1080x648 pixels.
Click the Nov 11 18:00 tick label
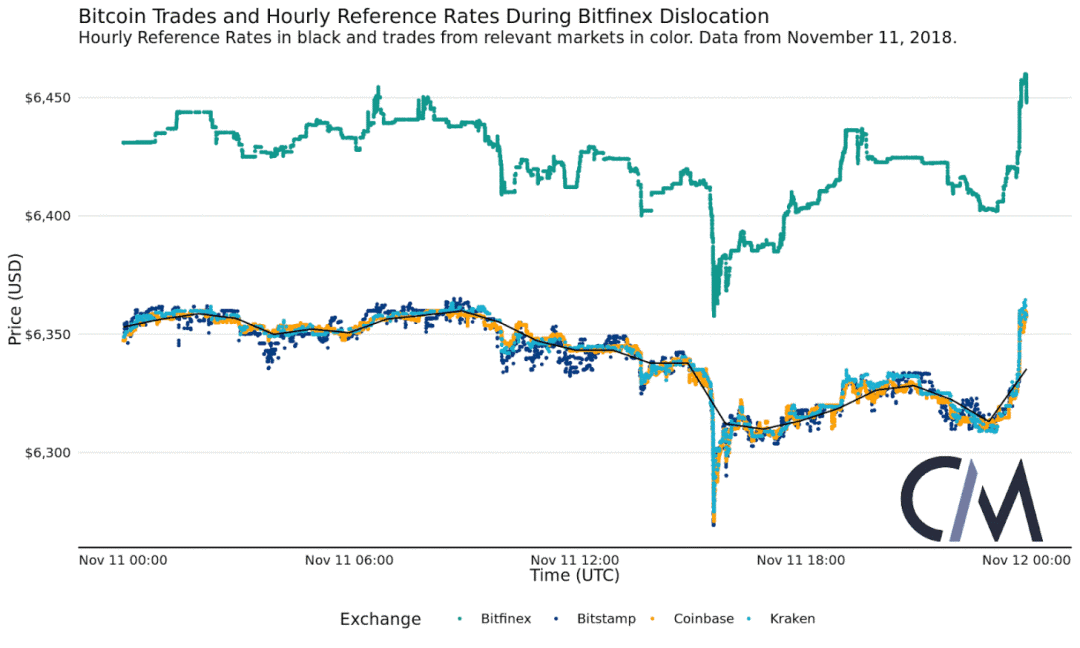point(801,560)
